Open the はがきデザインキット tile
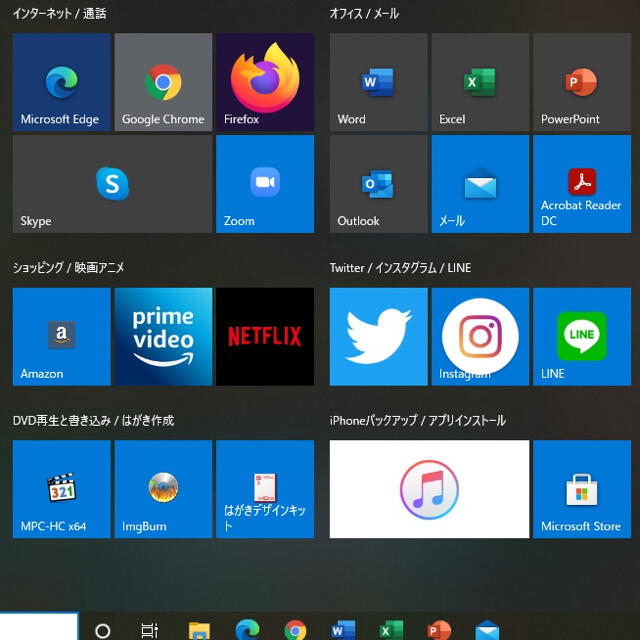This screenshot has width=640, height=640. (x=265, y=489)
